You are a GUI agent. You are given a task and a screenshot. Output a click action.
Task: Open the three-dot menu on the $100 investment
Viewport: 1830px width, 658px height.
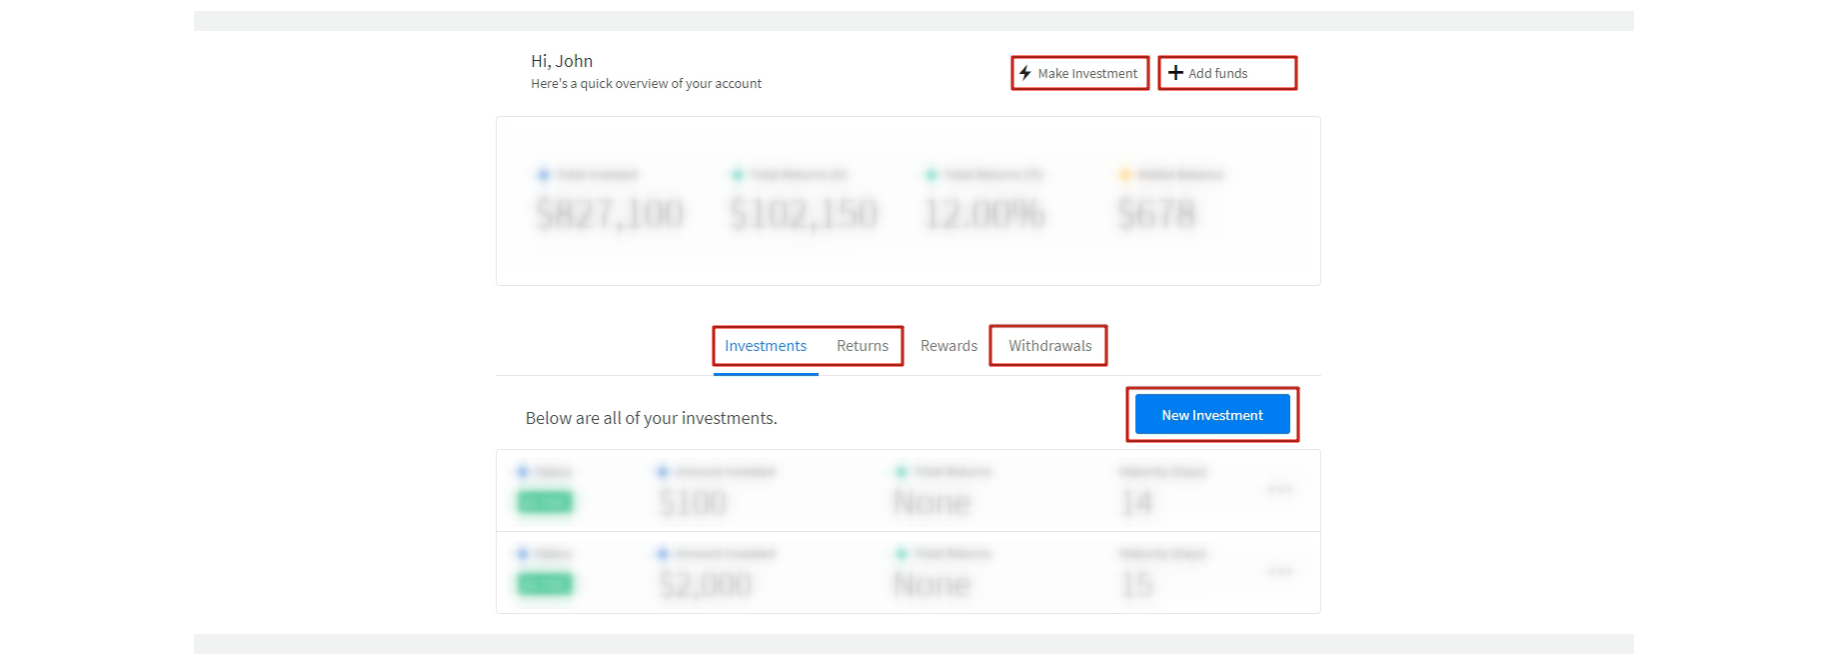(x=1279, y=489)
